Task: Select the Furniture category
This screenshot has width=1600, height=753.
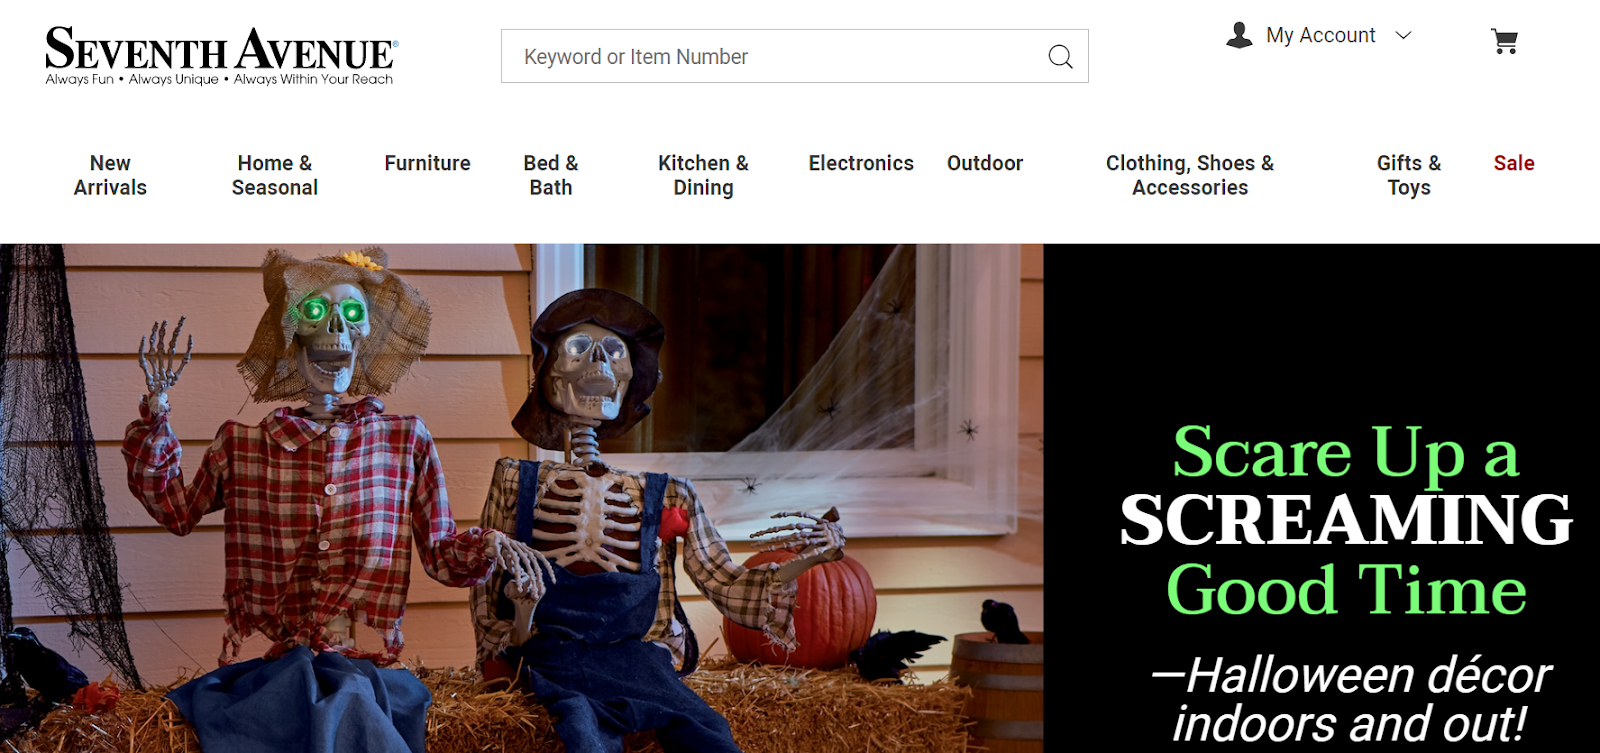Action: (427, 163)
